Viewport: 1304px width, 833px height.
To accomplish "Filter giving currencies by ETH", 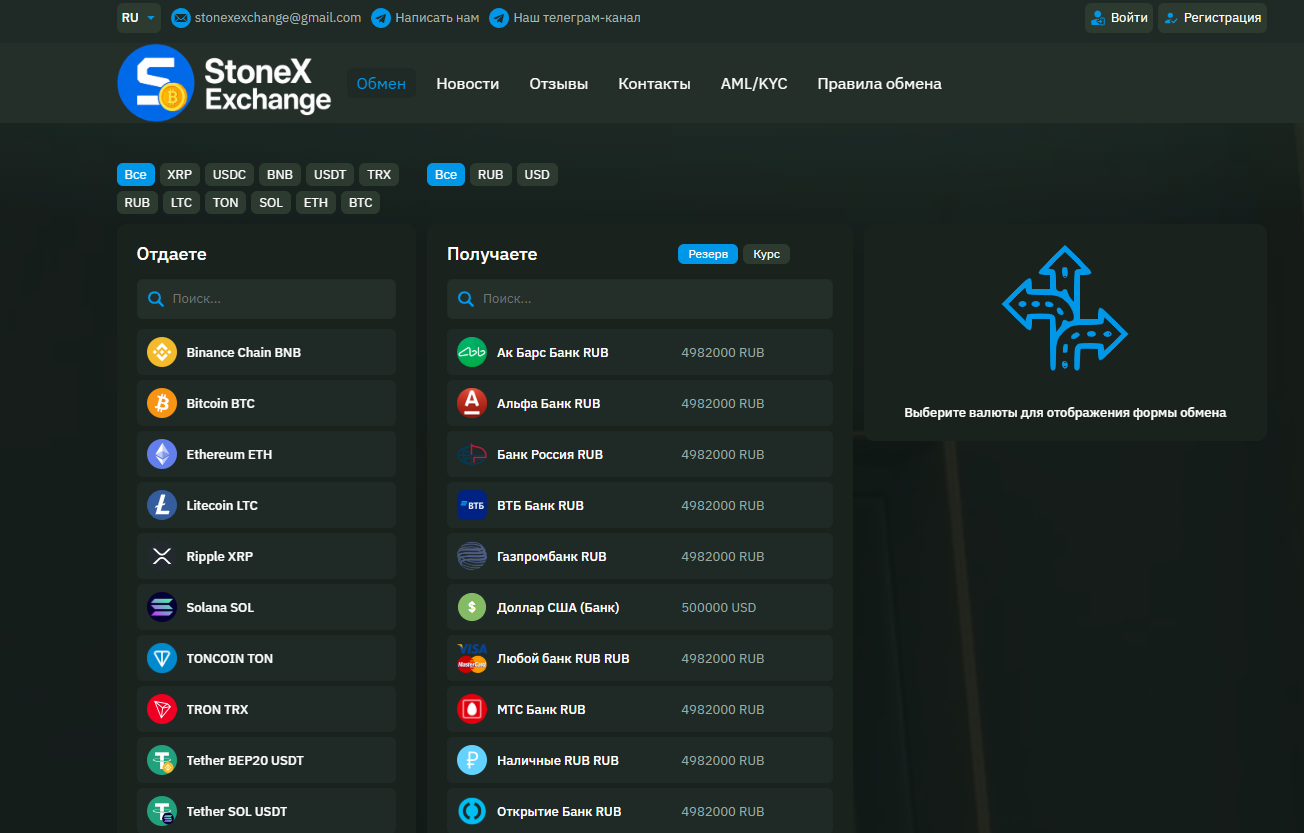I will point(316,203).
